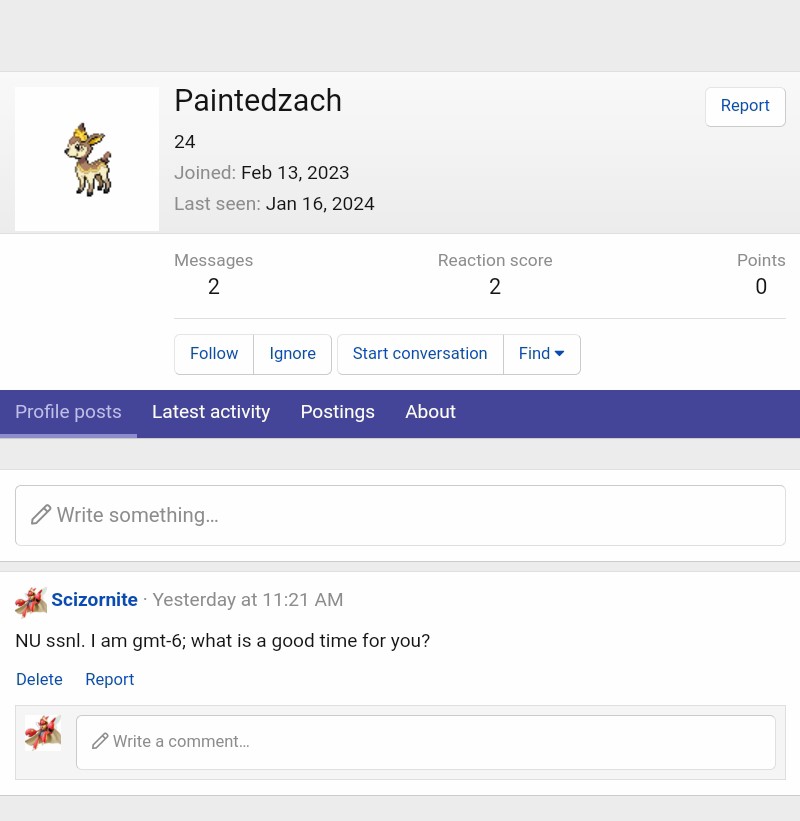Open the Latest activity tab
Viewport: 800px width, 821px height.
pos(211,413)
